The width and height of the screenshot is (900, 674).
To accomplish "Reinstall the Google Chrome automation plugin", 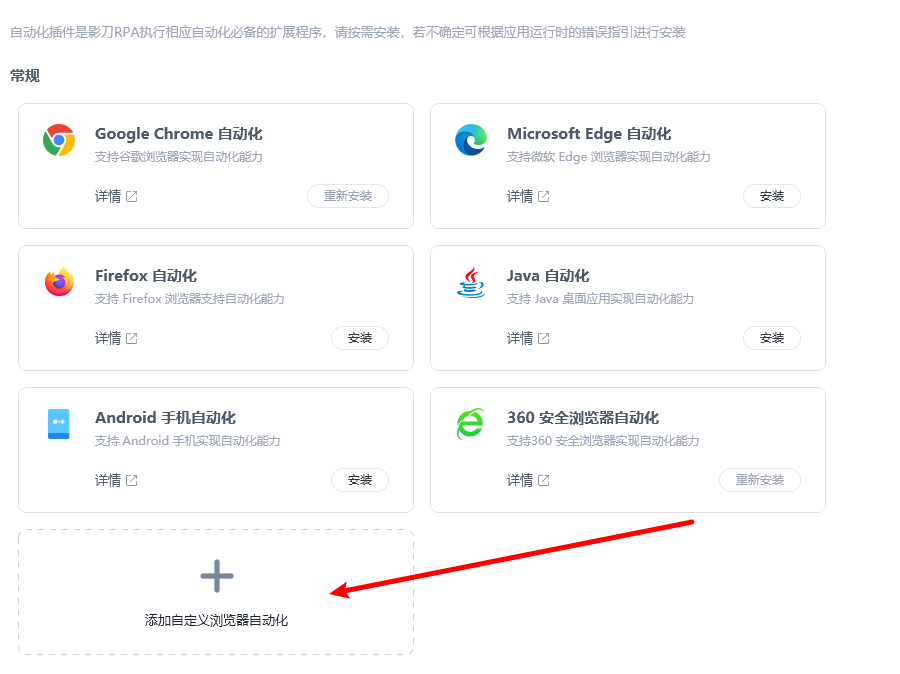I will click(347, 196).
